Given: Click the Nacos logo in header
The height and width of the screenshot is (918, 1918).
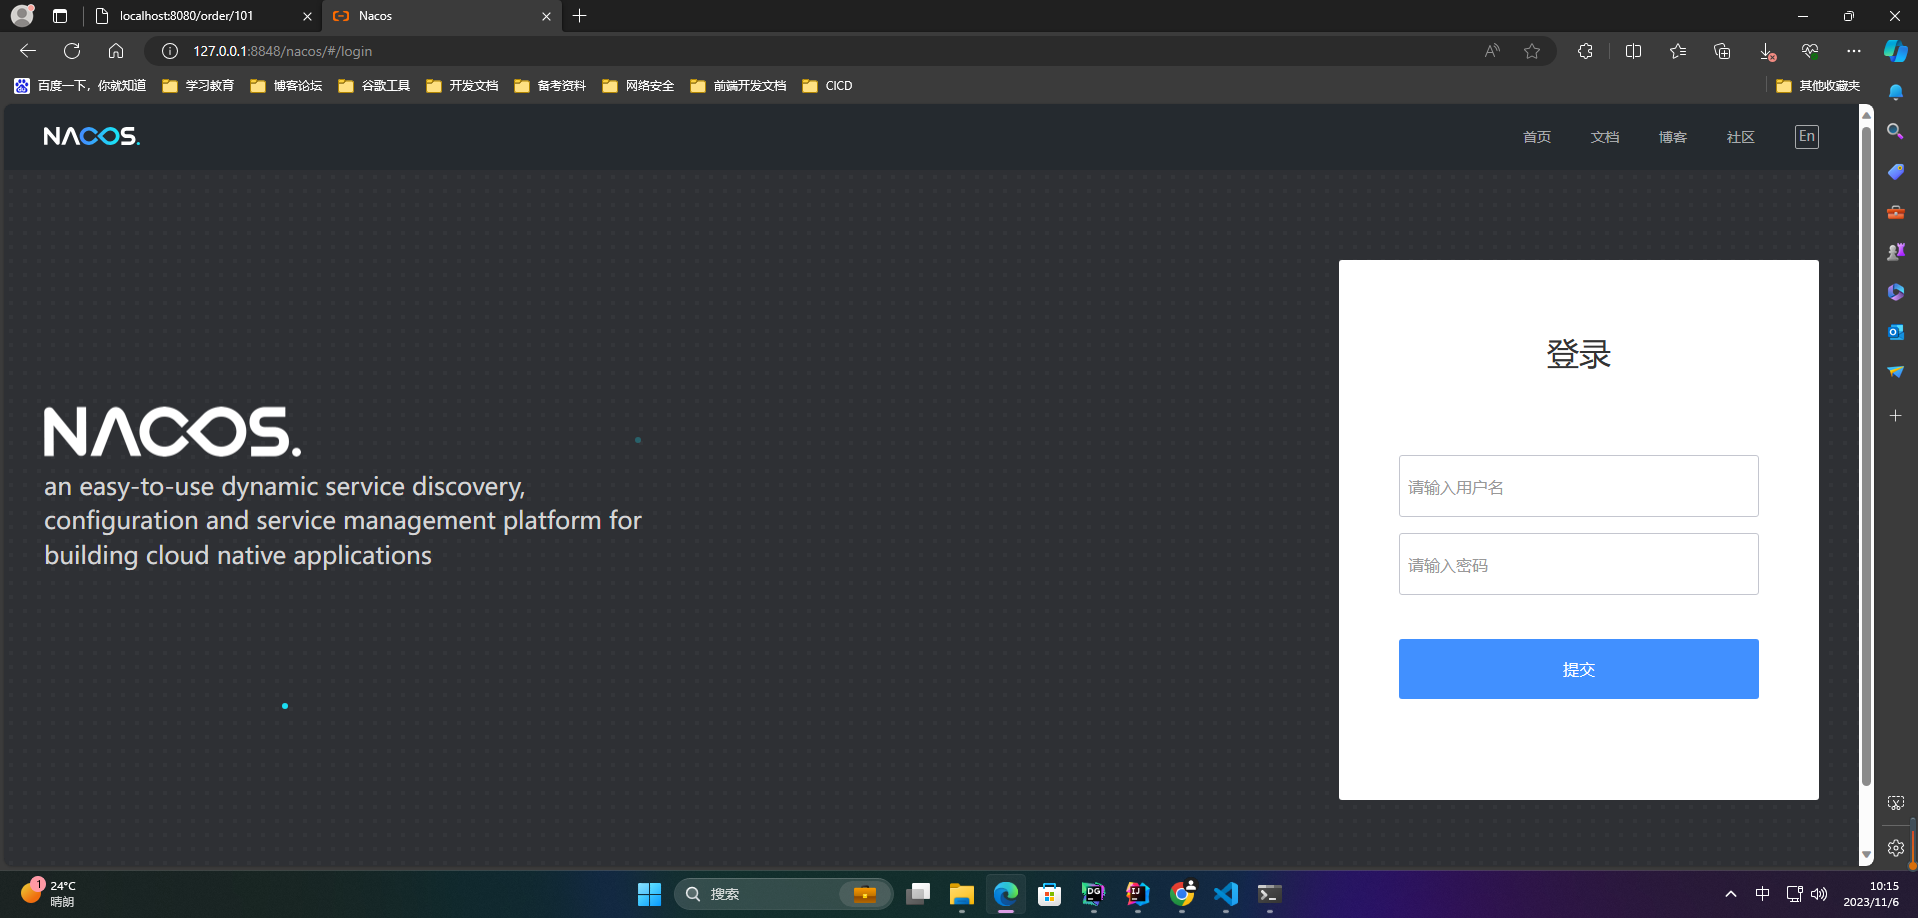Looking at the screenshot, I should pos(91,136).
